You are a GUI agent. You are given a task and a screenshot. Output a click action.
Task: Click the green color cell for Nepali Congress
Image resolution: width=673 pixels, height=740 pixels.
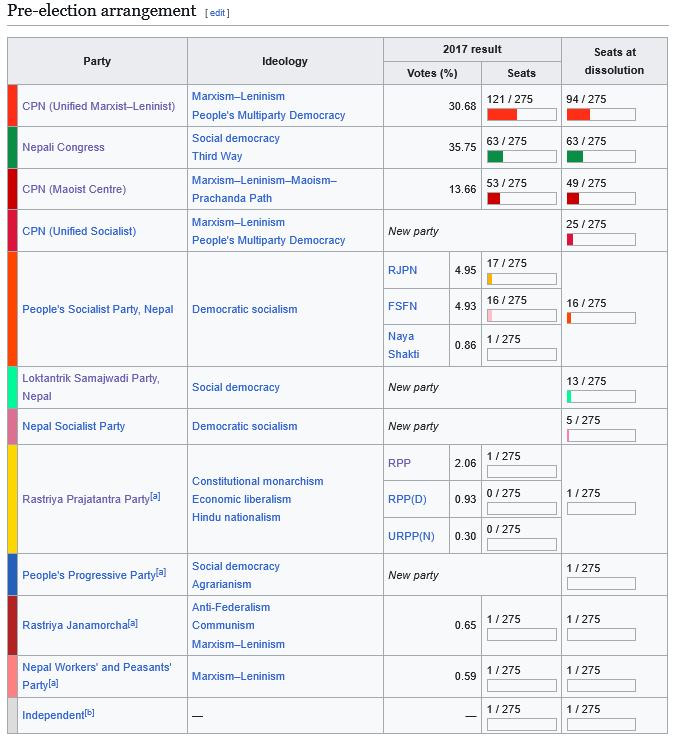tap(13, 147)
